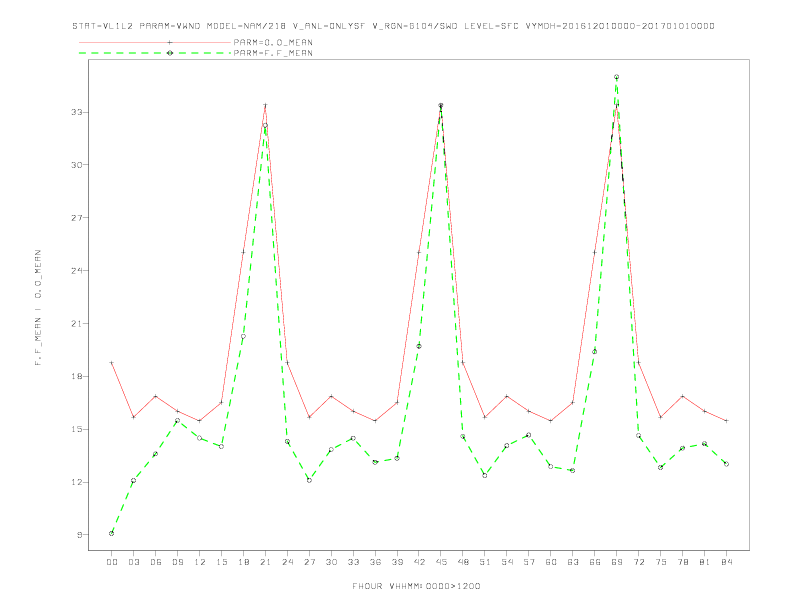Click the green dashed legend line sample
Viewport: 792px width, 612px height.
155,53
